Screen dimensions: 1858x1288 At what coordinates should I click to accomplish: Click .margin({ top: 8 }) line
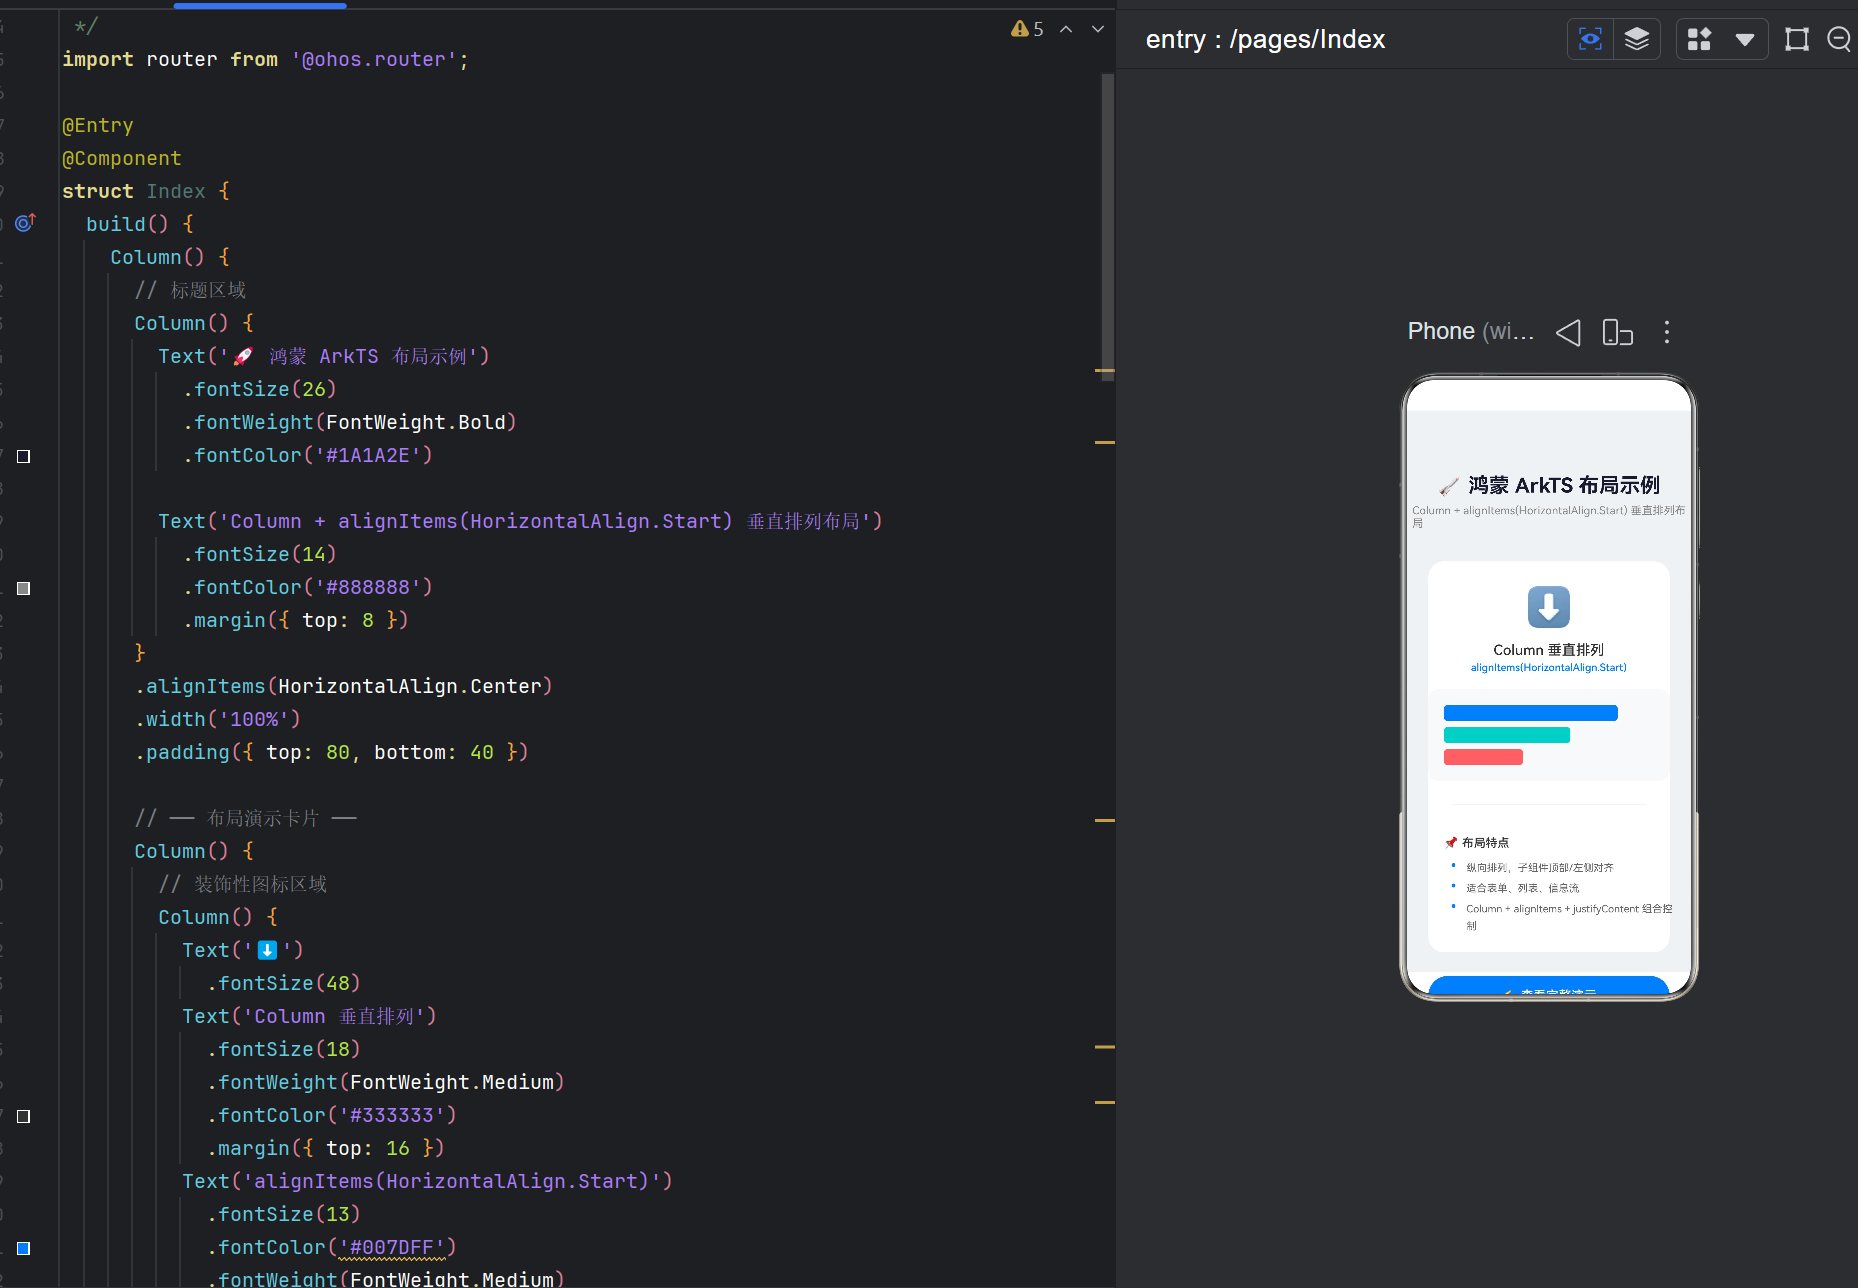[x=295, y=620]
